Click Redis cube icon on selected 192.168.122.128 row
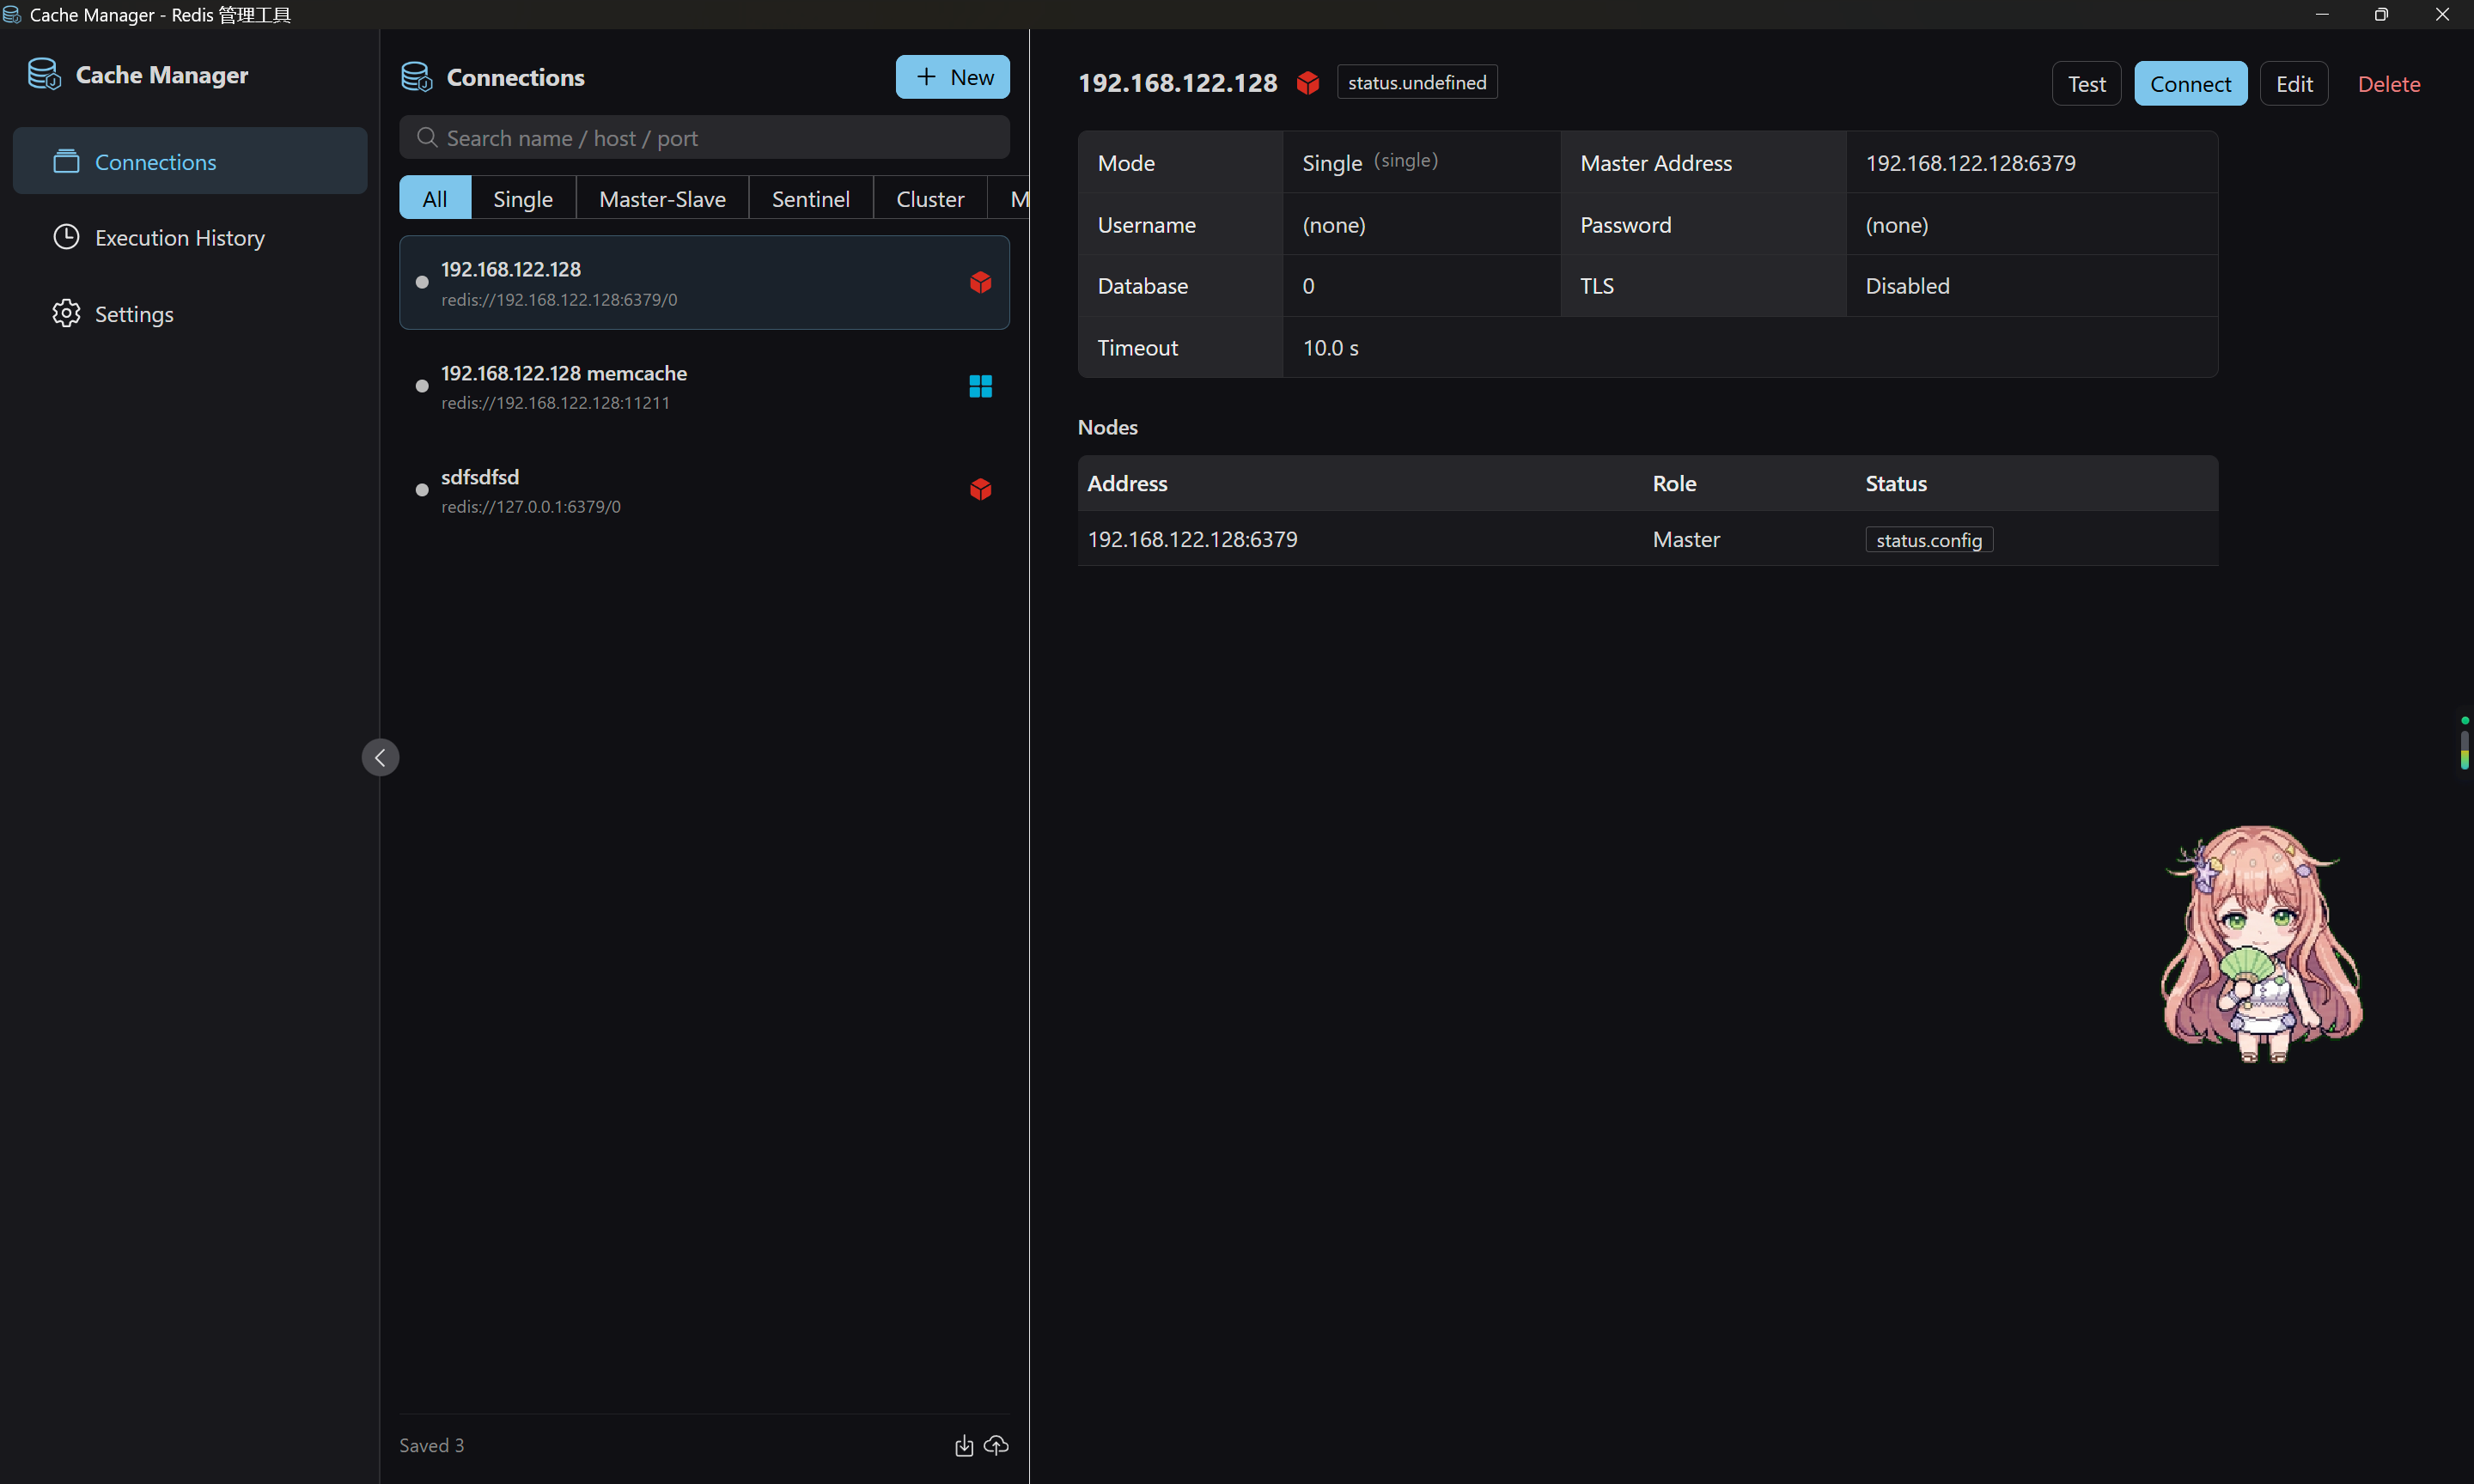The width and height of the screenshot is (2474, 1484). 980,283
